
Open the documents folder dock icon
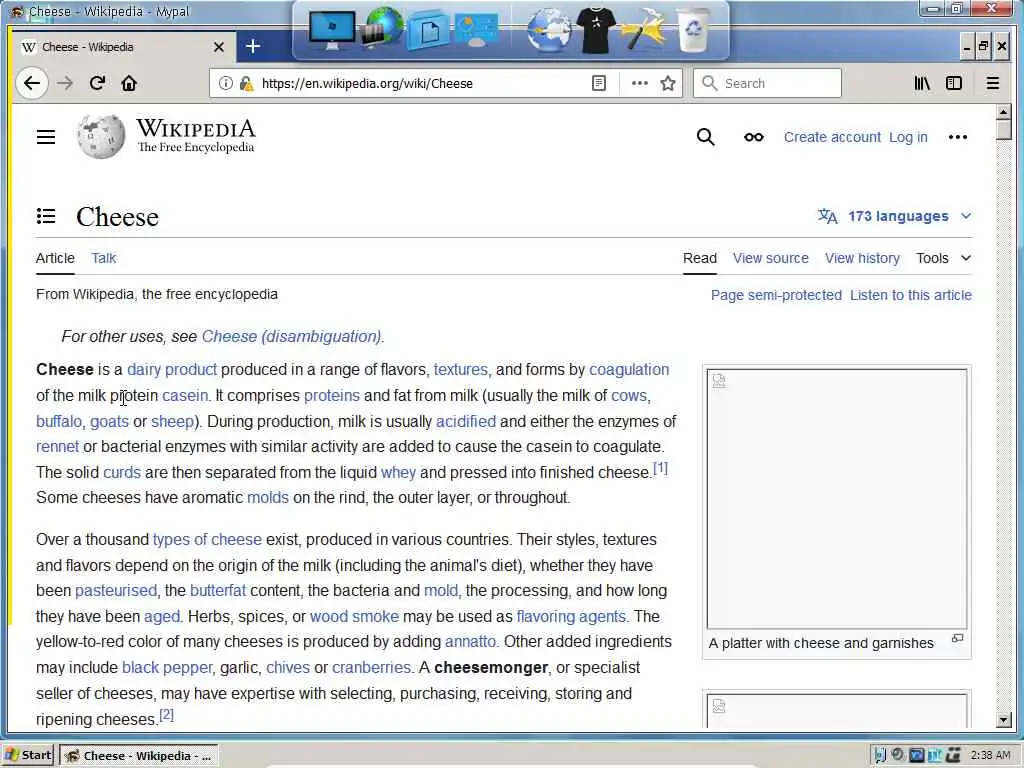click(x=427, y=30)
